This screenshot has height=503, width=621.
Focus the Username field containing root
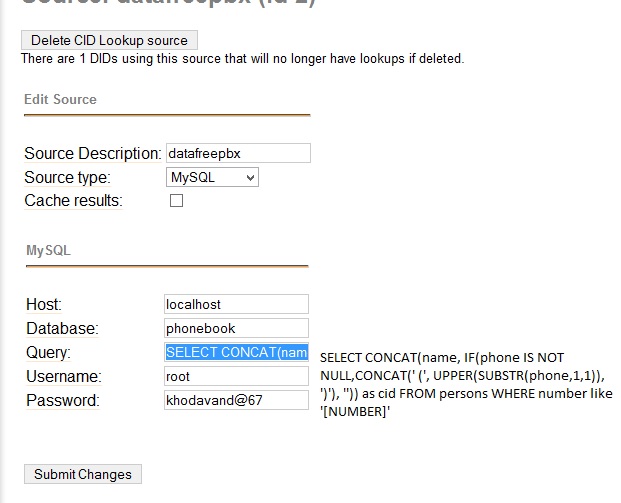point(236,376)
